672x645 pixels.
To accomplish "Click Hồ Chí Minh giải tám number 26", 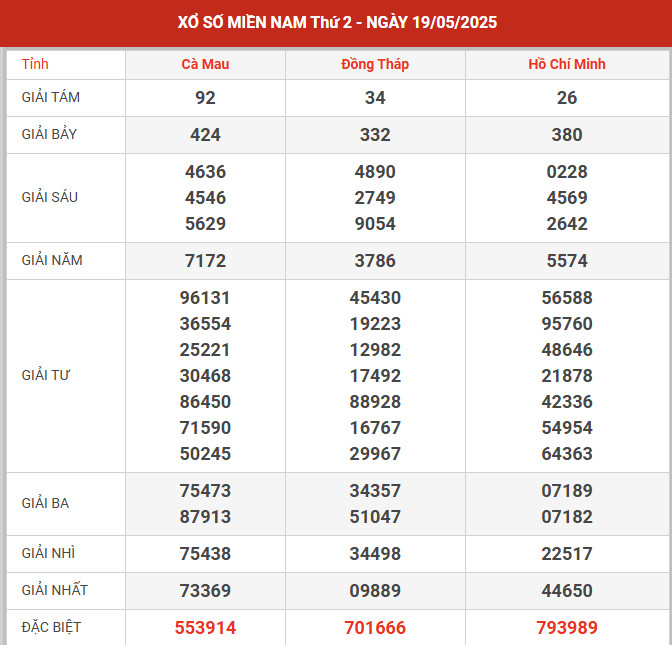I will pyautogui.click(x=567, y=98).
